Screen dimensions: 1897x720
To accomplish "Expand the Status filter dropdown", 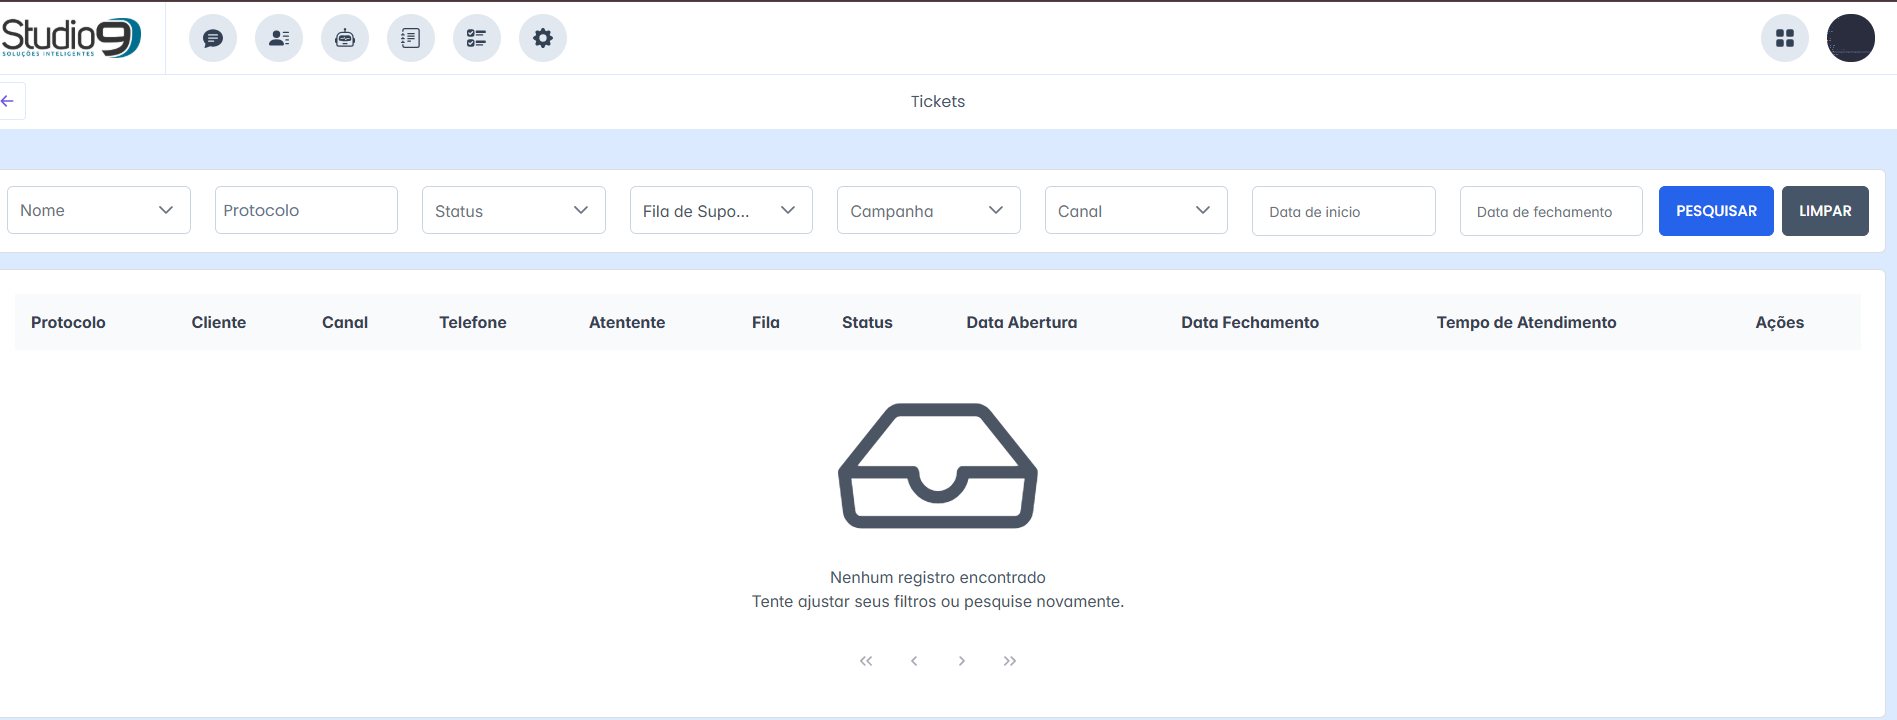I will (513, 210).
